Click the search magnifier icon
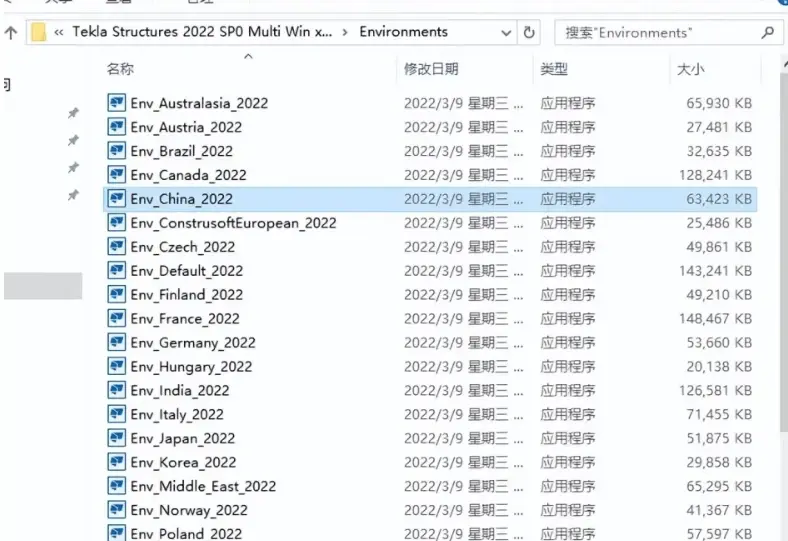Screen dimensions: 788x541 coord(767,33)
